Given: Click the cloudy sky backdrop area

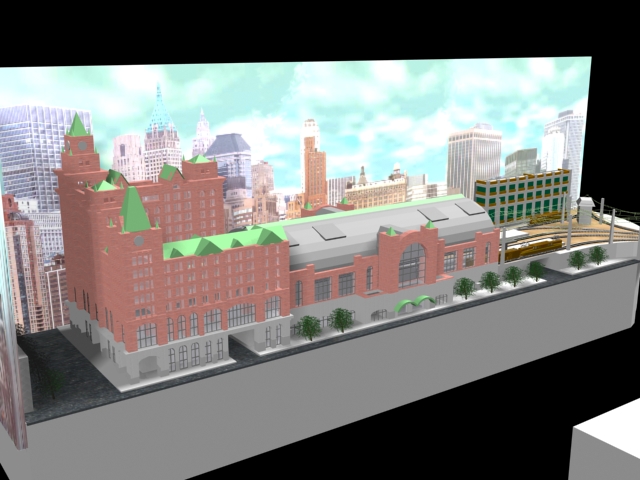Looking at the screenshot, I should [x=380, y=100].
